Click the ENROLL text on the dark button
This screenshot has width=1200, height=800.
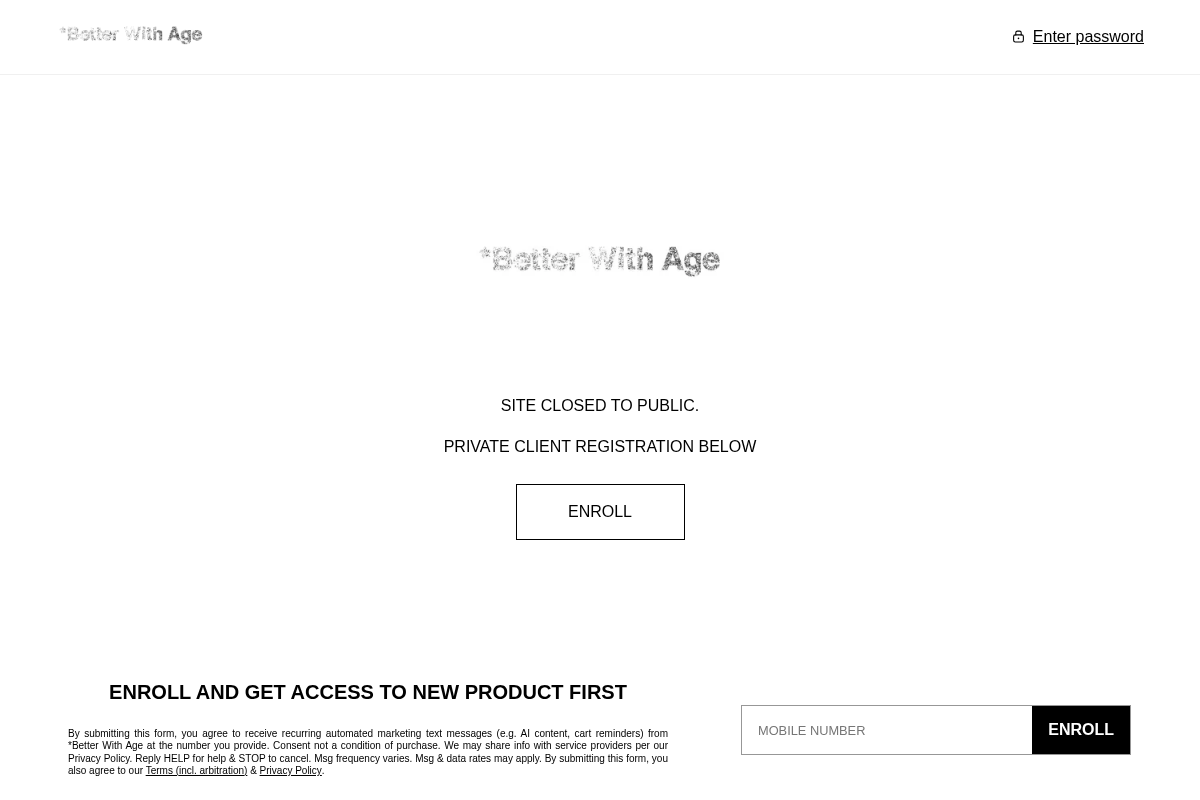pyautogui.click(x=1080, y=730)
